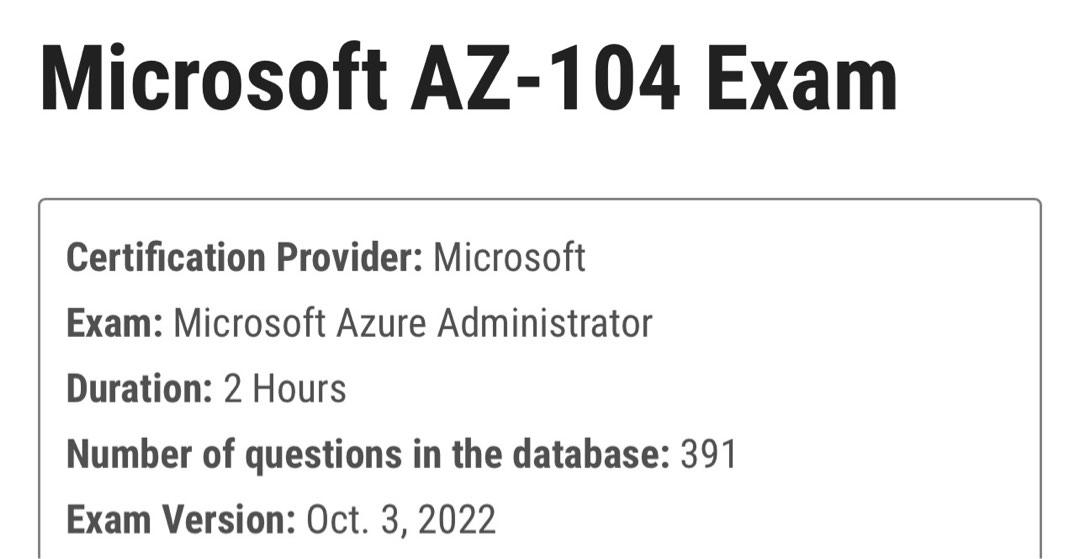Click the "Duration:" label
The width and height of the screenshot is (1080, 559).
point(139,388)
